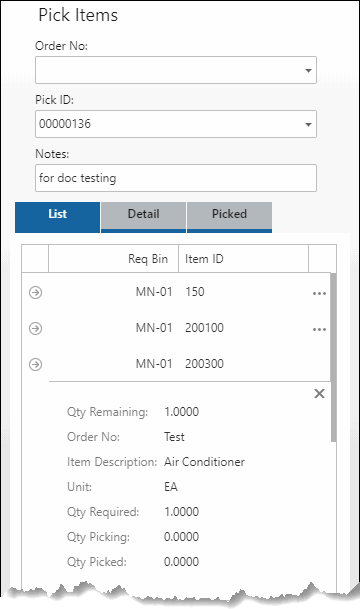Select the List tab
360x609 pixels.
tap(57, 216)
